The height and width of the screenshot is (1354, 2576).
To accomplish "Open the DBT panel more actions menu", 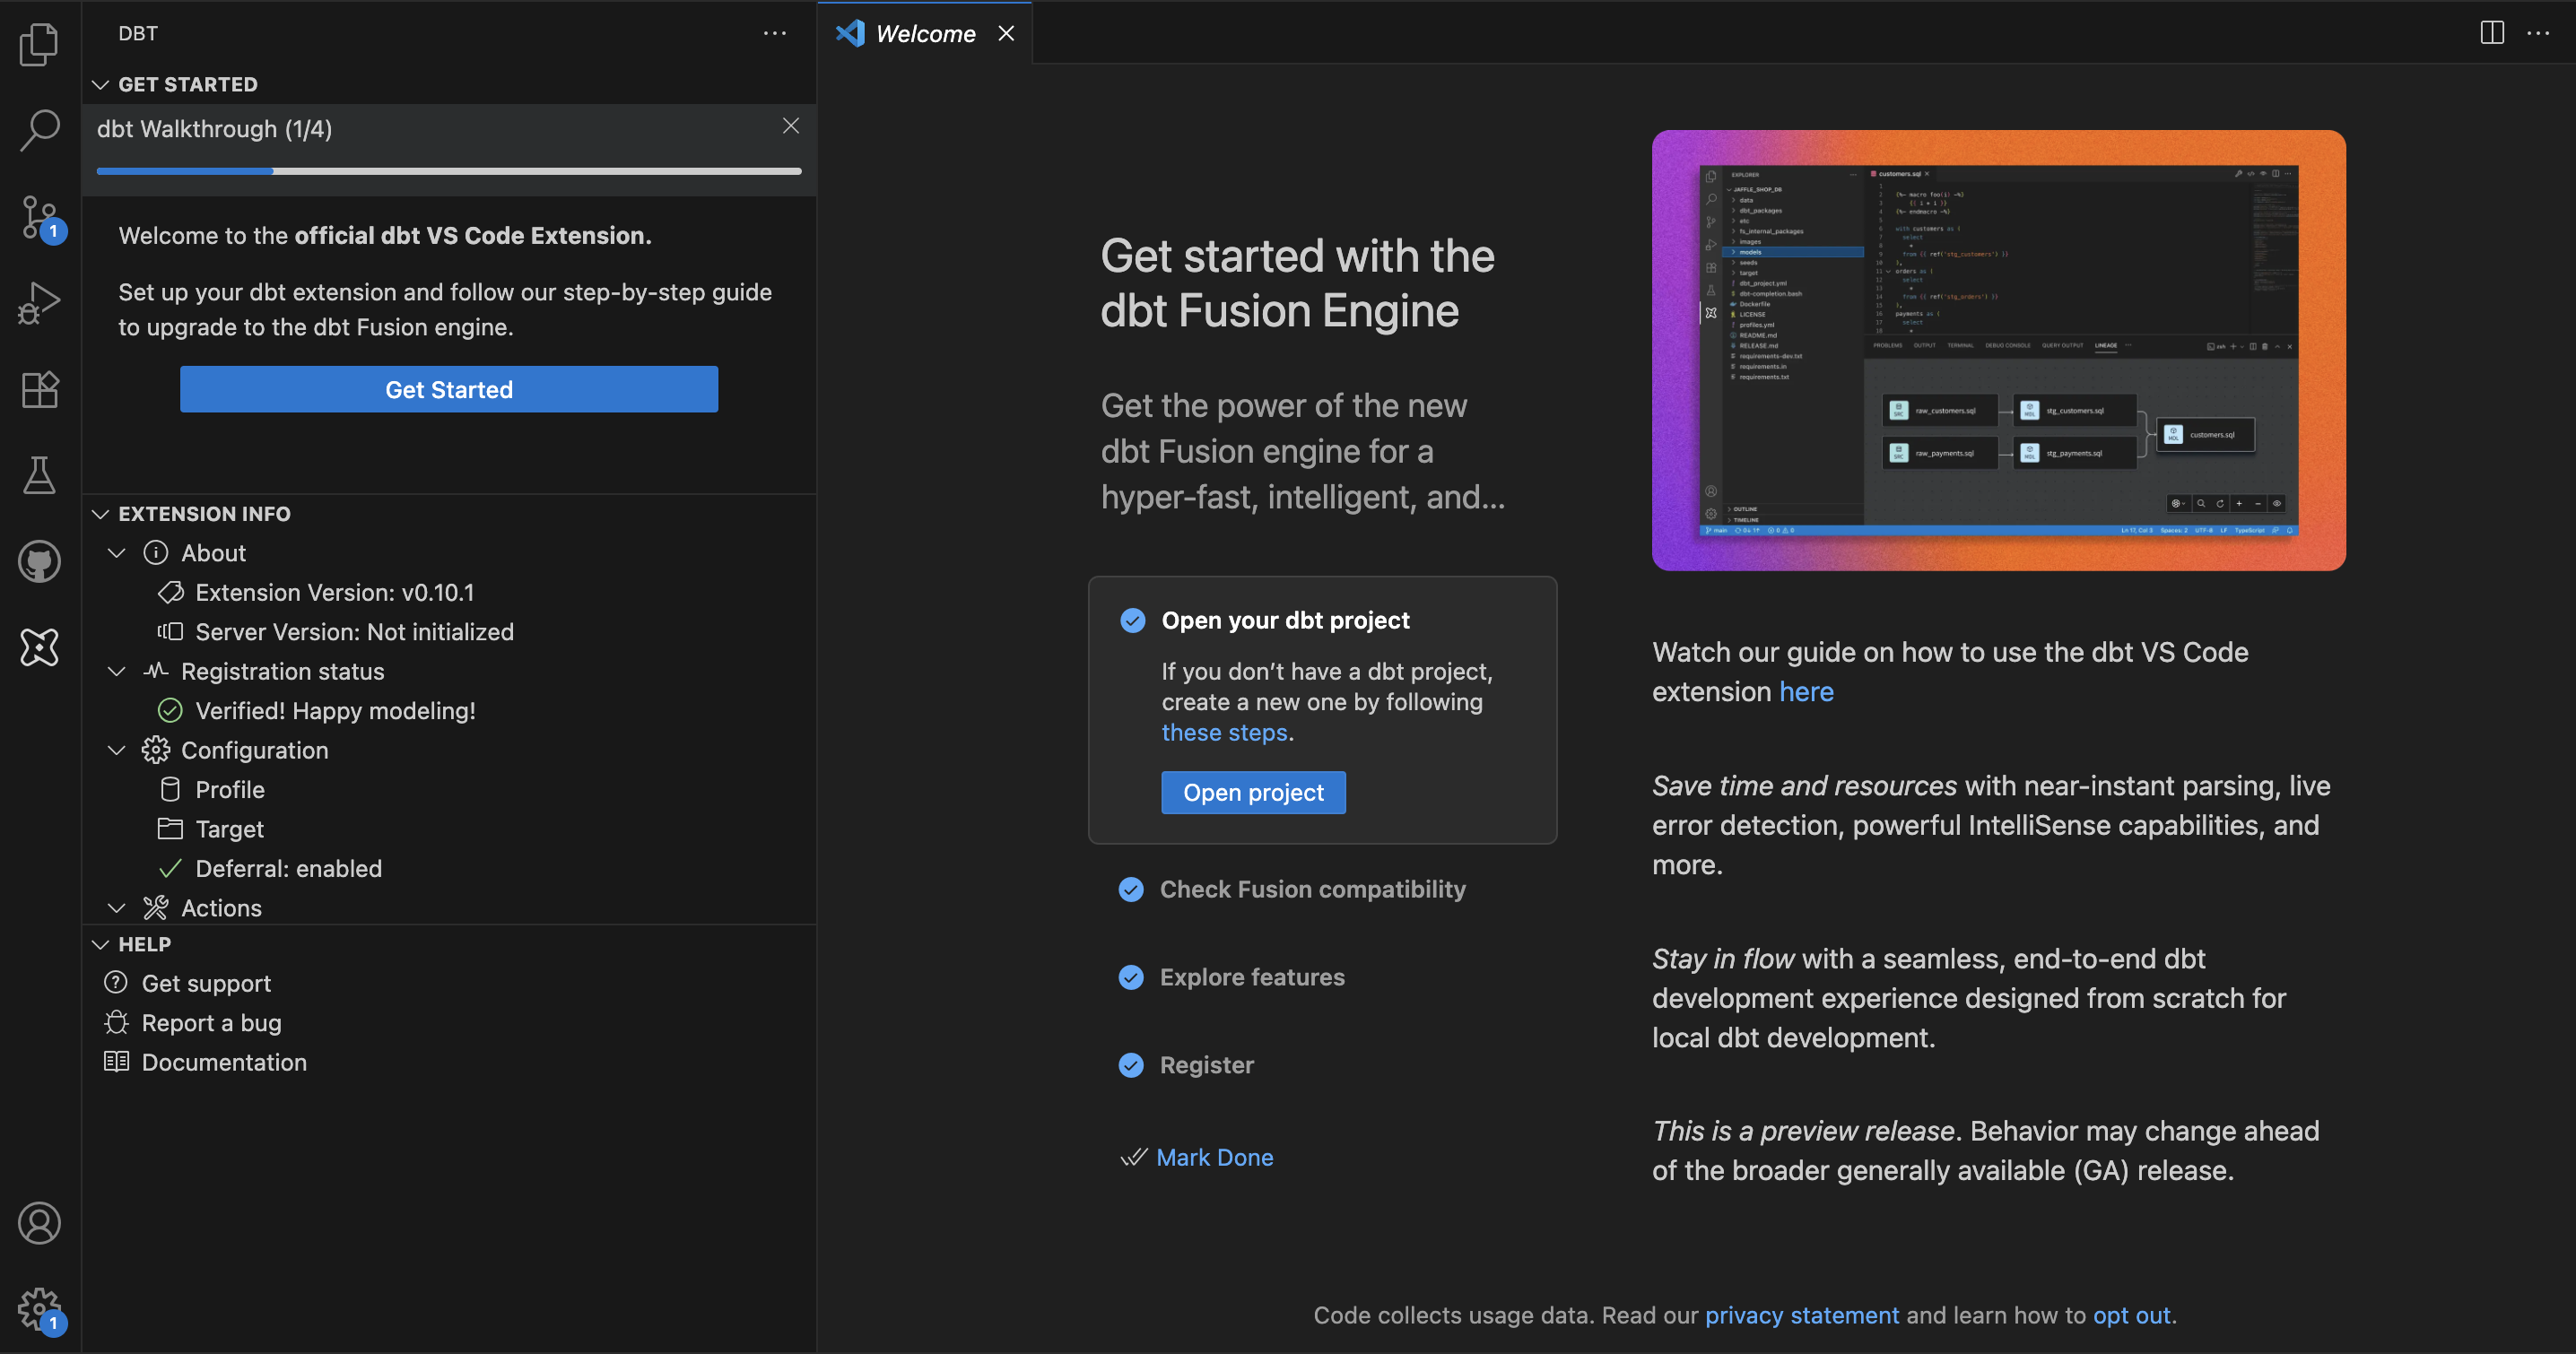I will pyautogui.click(x=775, y=33).
